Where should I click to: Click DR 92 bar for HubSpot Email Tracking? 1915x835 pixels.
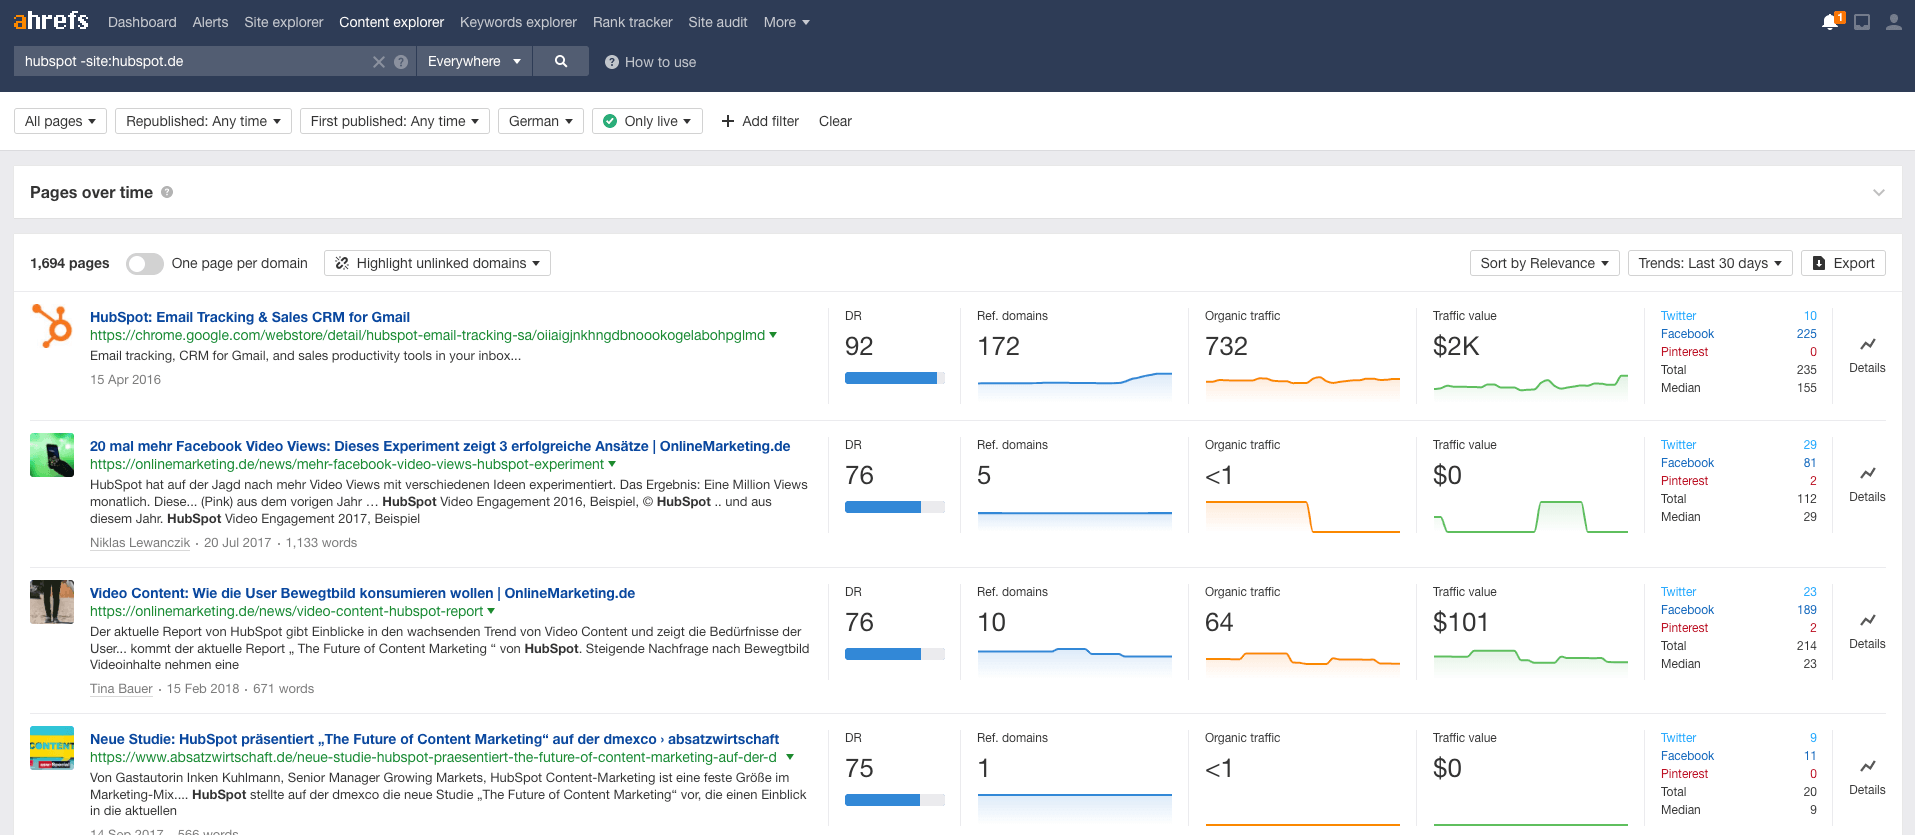click(895, 378)
